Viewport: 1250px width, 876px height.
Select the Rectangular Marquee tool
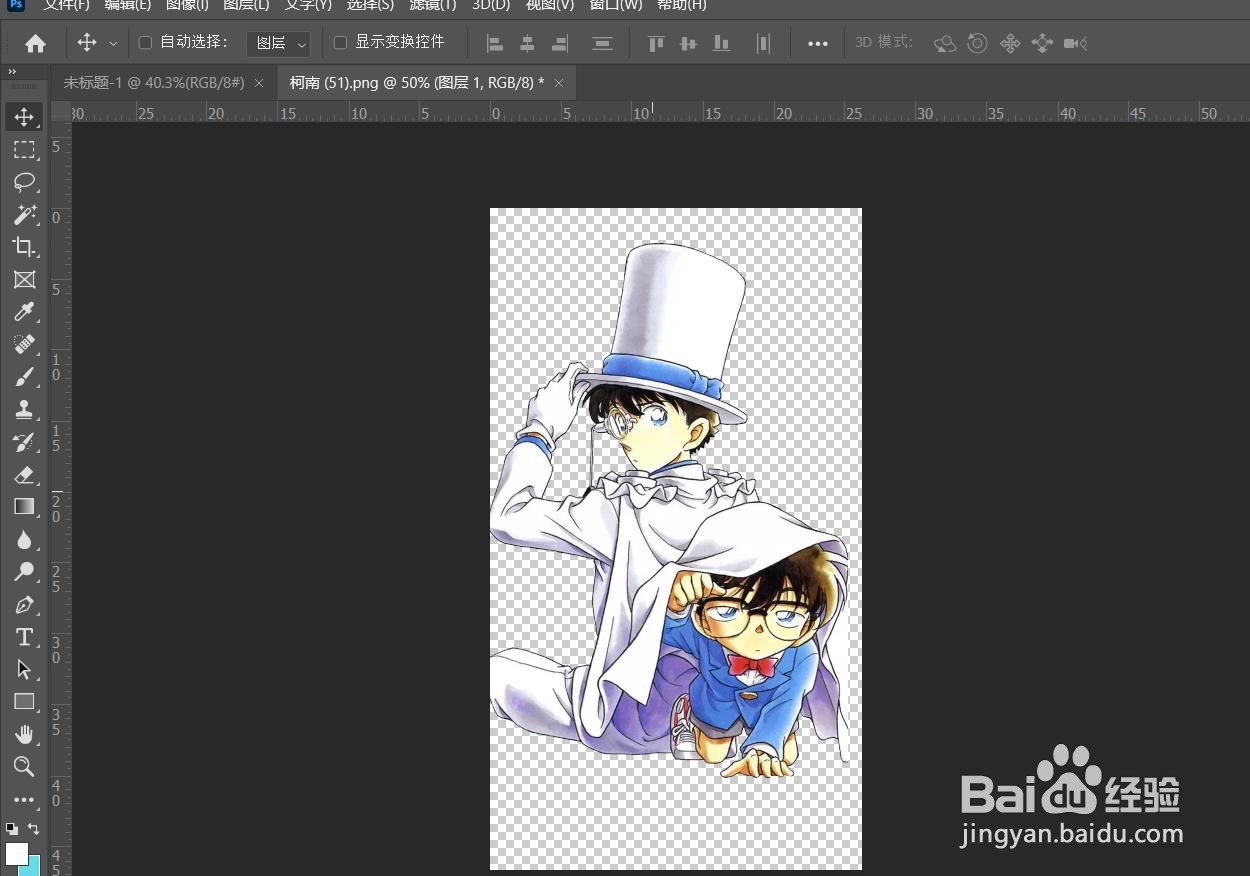[x=25, y=150]
